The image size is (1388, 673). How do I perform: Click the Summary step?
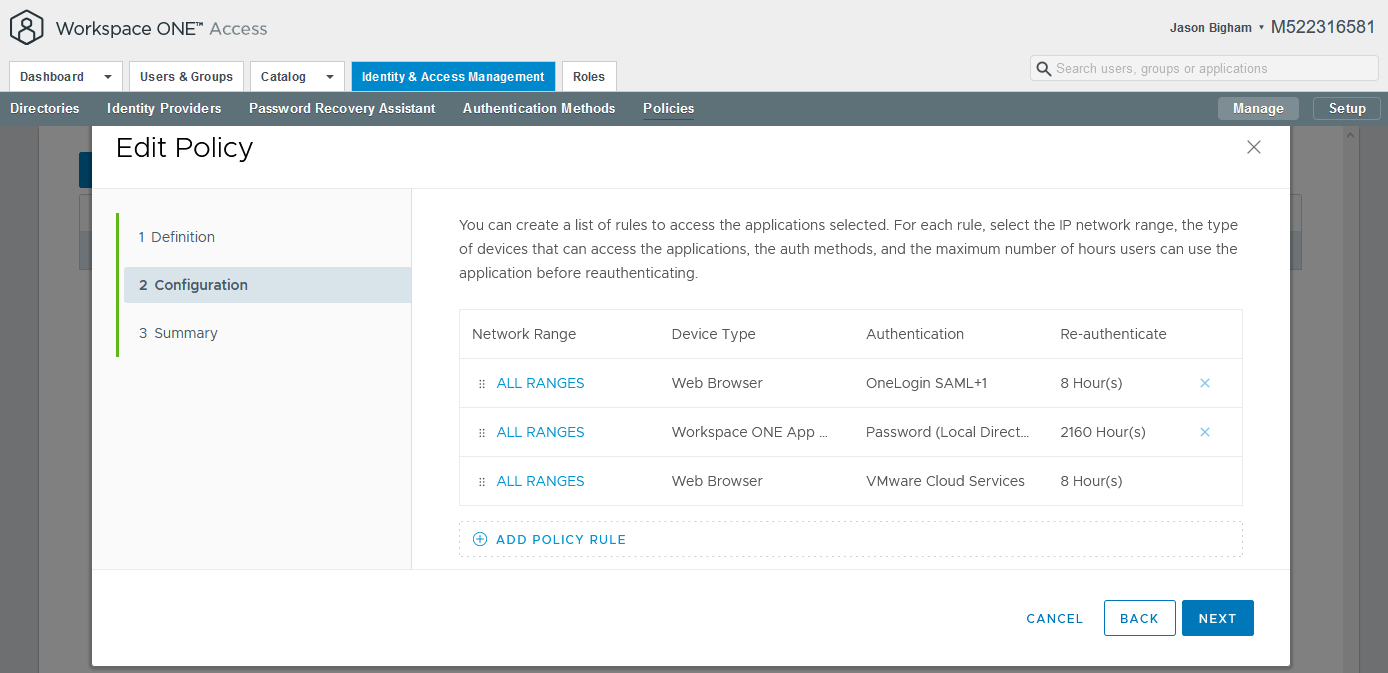coord(178,333)
